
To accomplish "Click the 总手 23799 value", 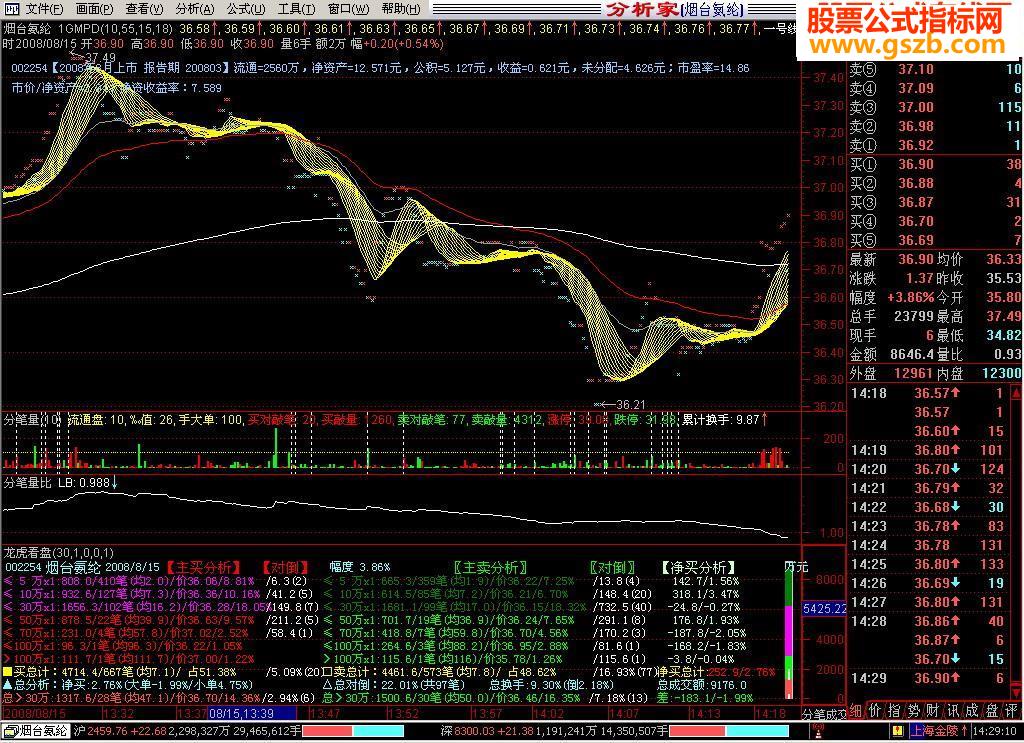I will (912, 317).
